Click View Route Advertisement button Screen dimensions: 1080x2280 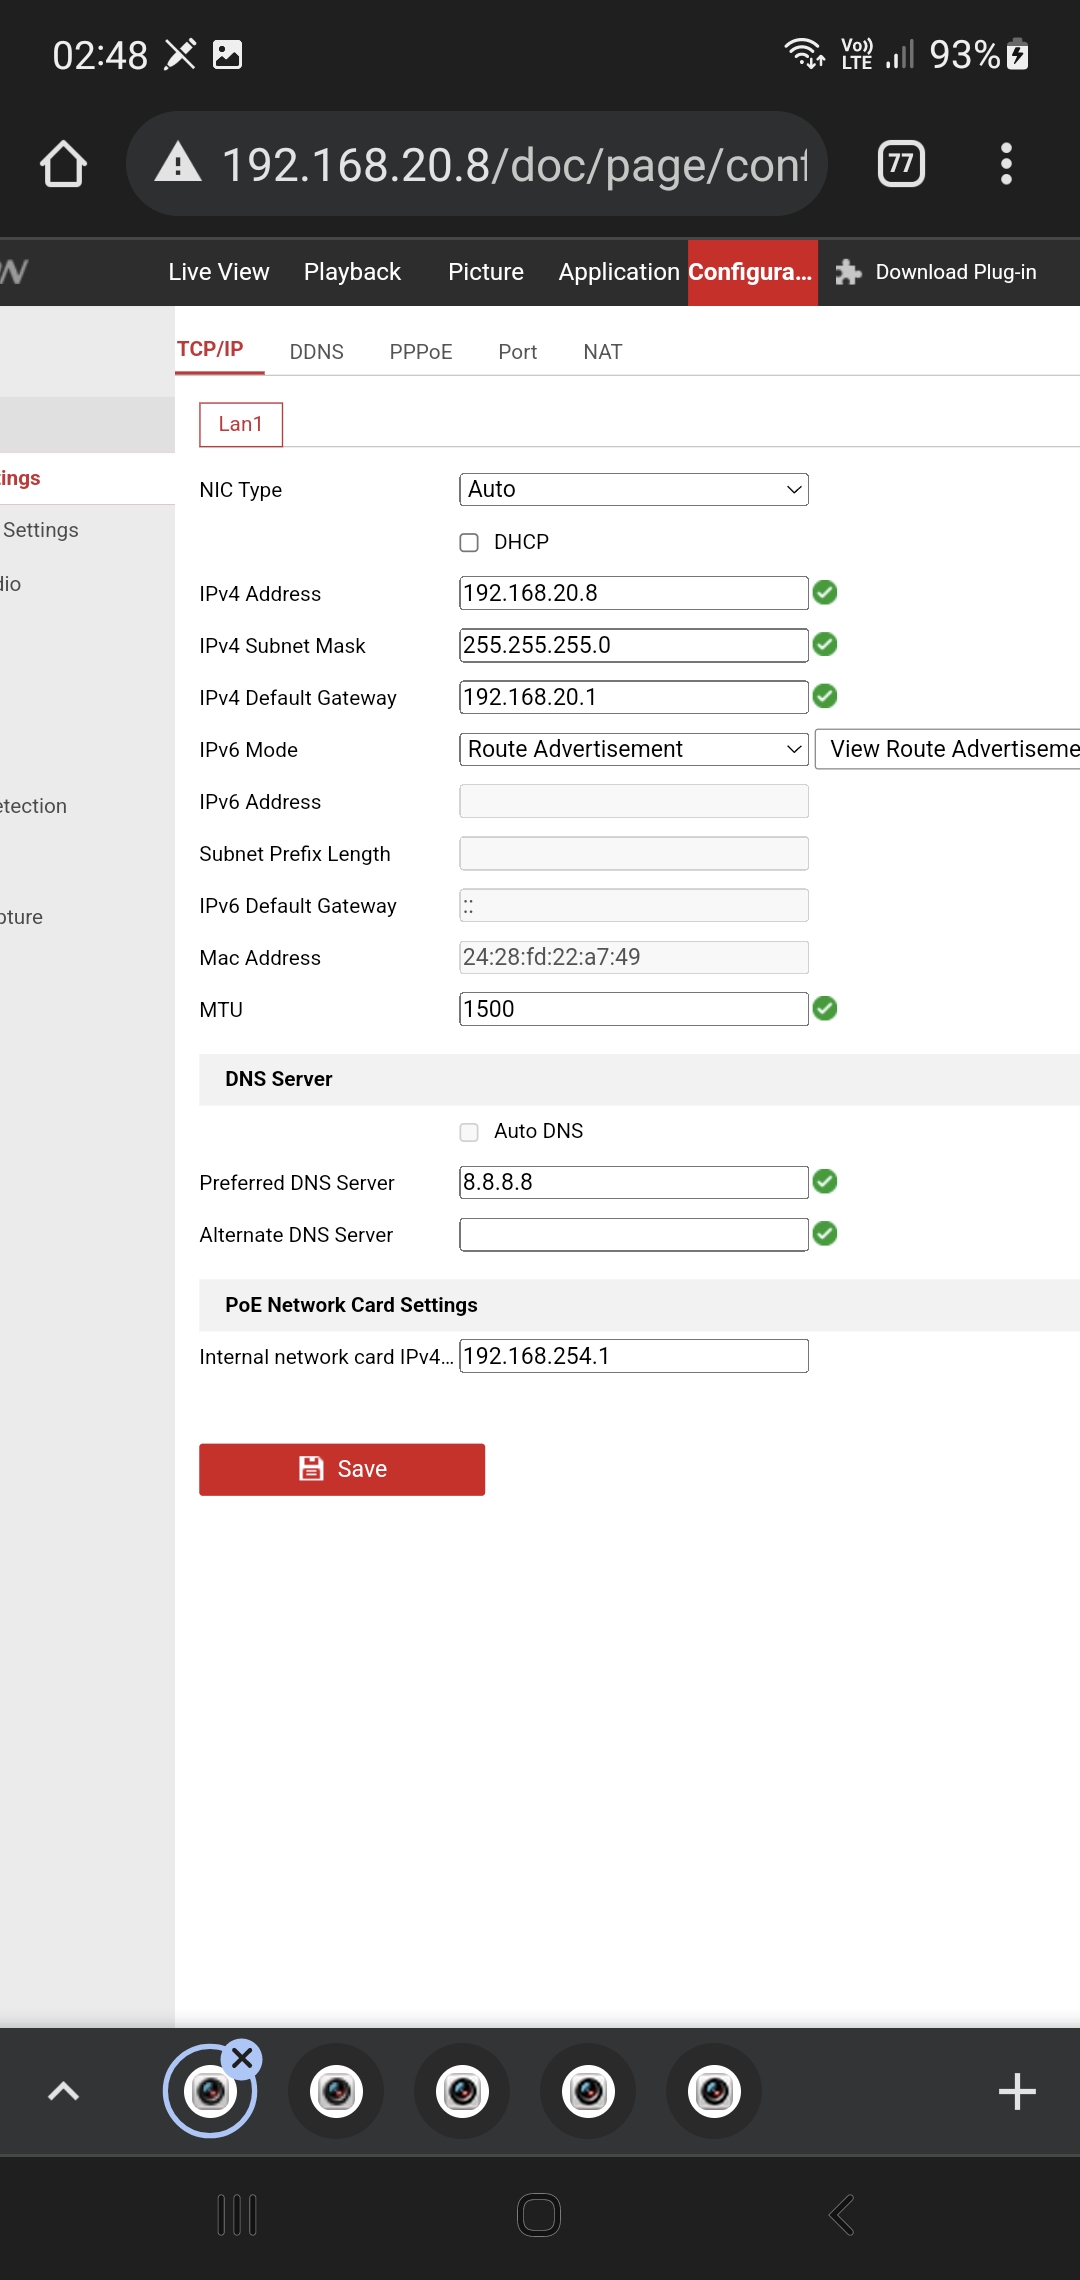click(950, 750)
